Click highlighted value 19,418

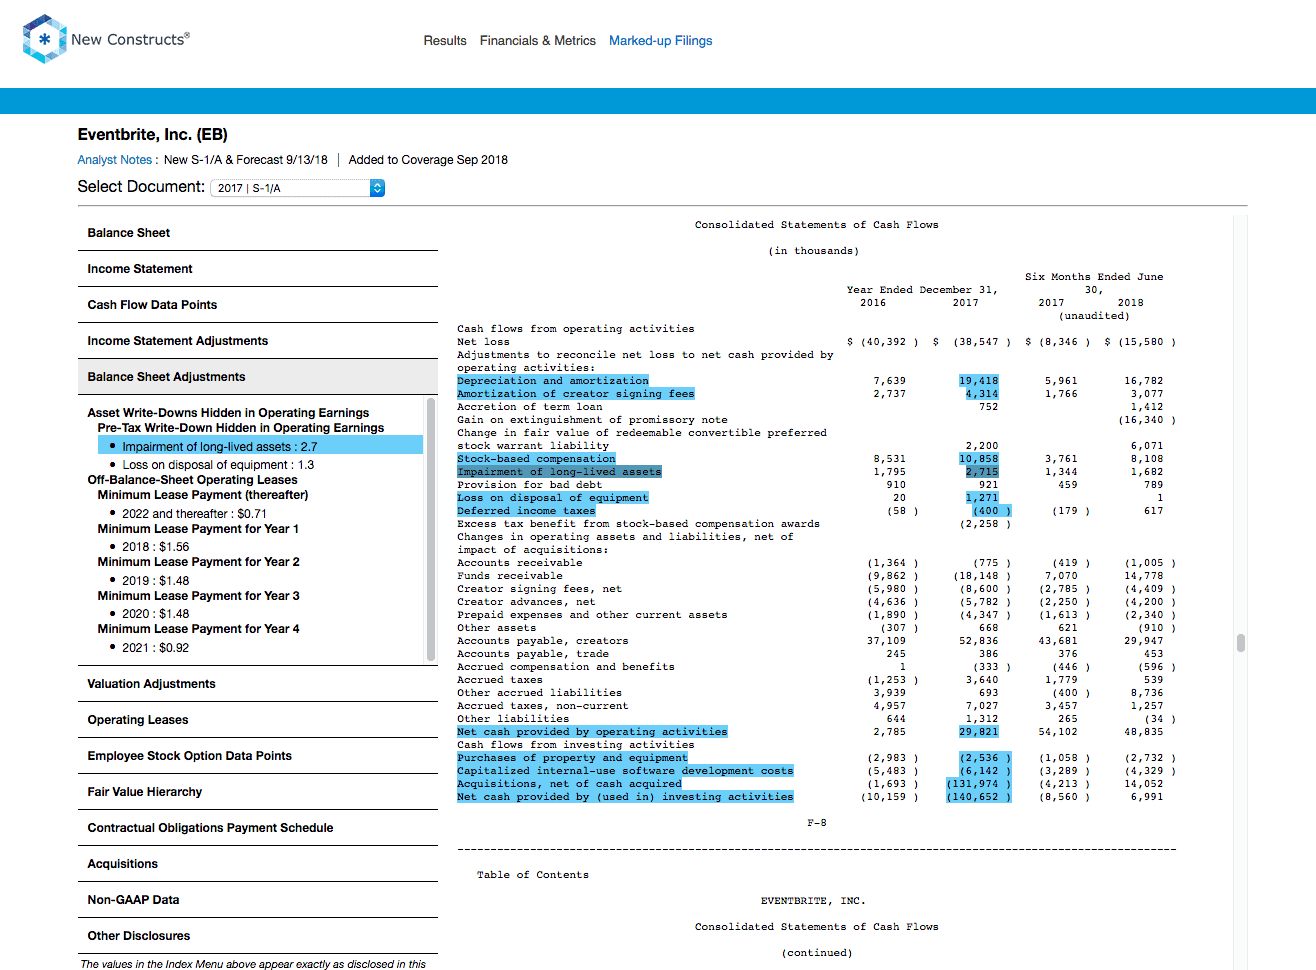tap(979, 381)
